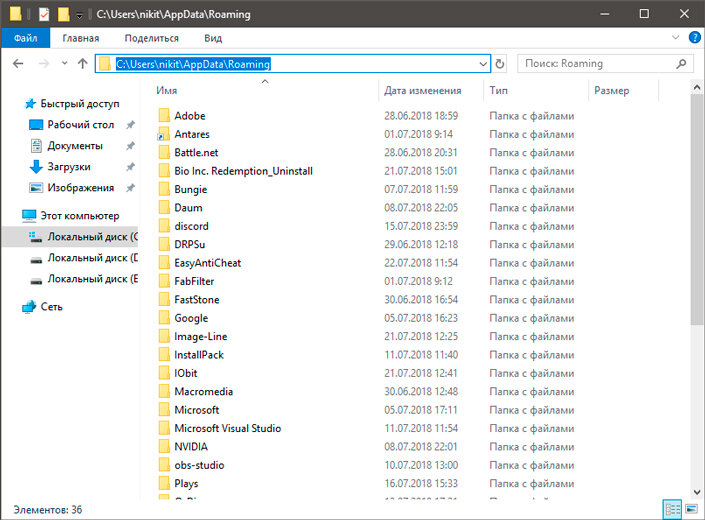Click the scrollbar down arrow
Image resolution: width=705 pixels, height=520 pixels.
696,492
